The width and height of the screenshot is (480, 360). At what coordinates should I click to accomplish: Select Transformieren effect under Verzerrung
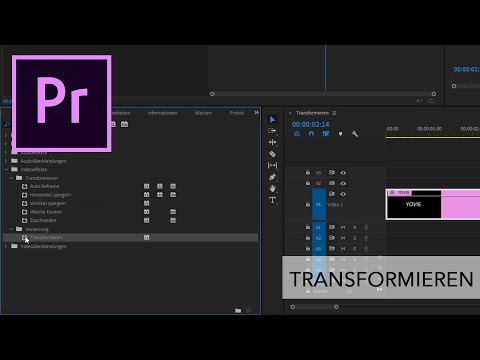tap(46, 238)
